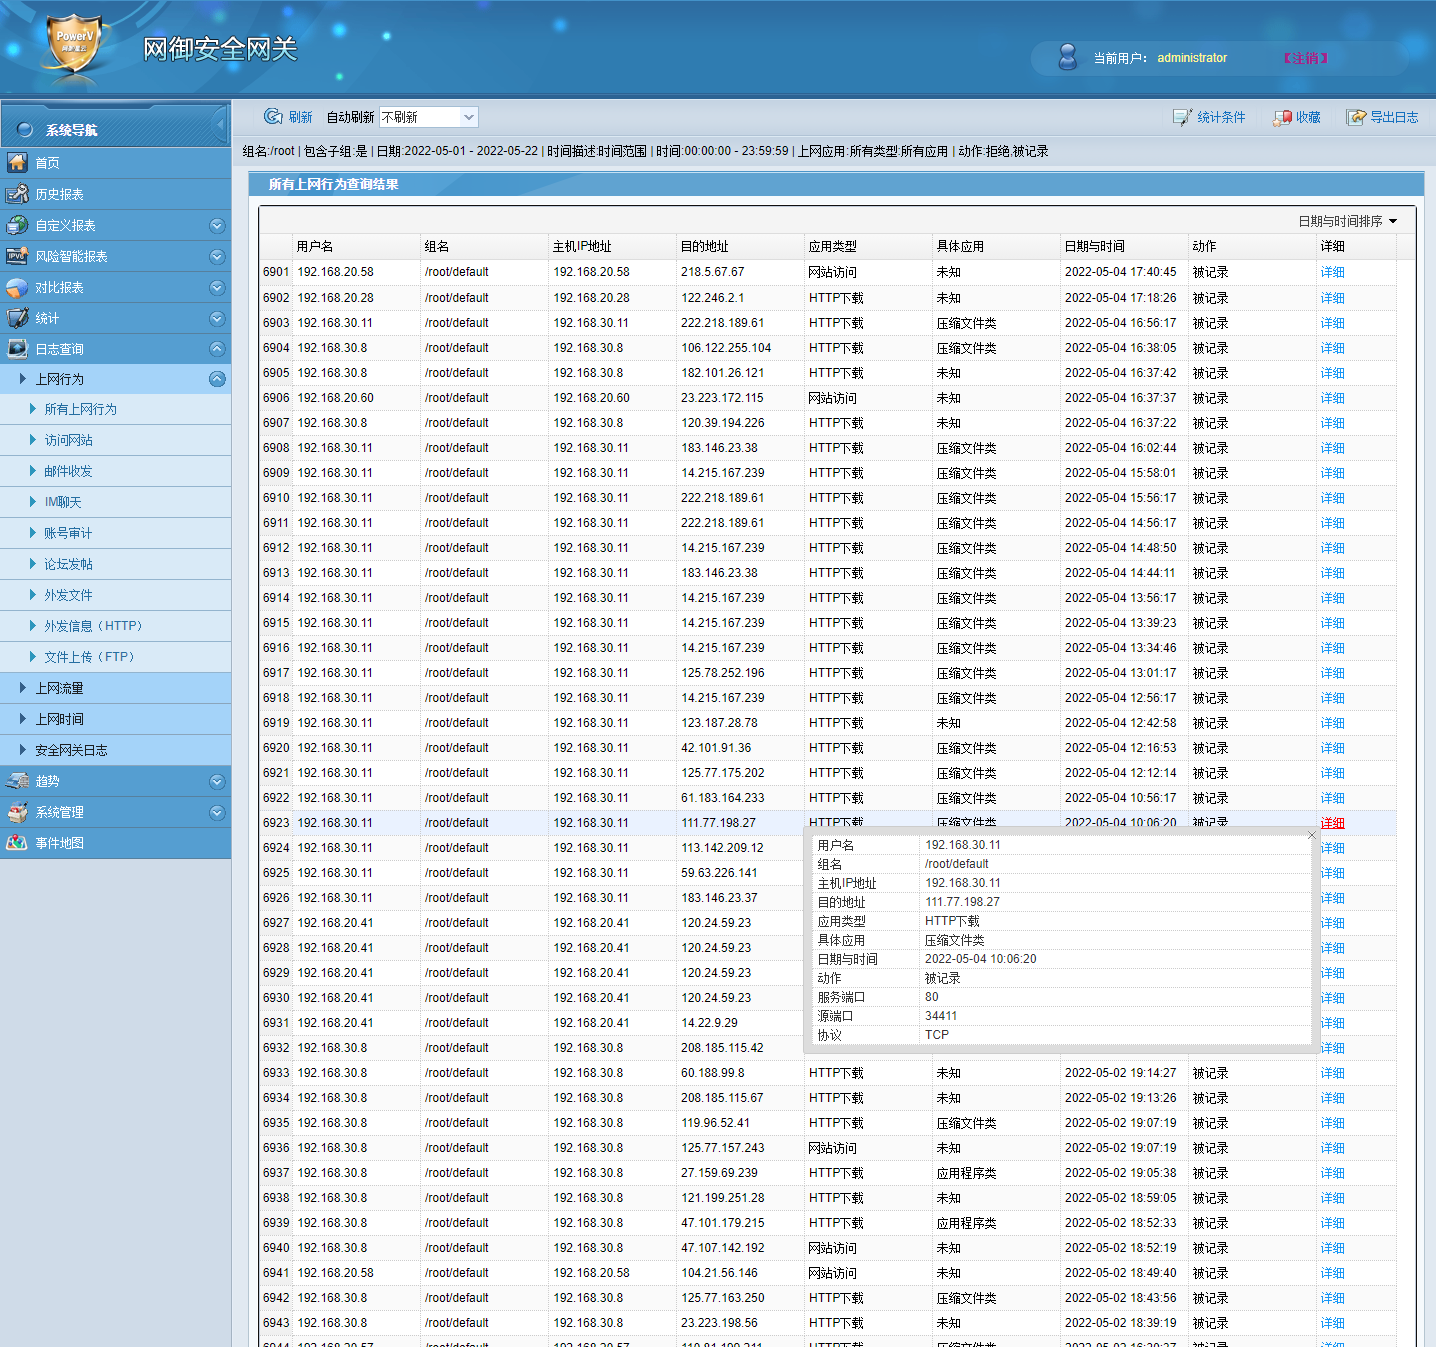Close the detail popup with X
Screen dimensions: 1436x1347
[1312, 835]
